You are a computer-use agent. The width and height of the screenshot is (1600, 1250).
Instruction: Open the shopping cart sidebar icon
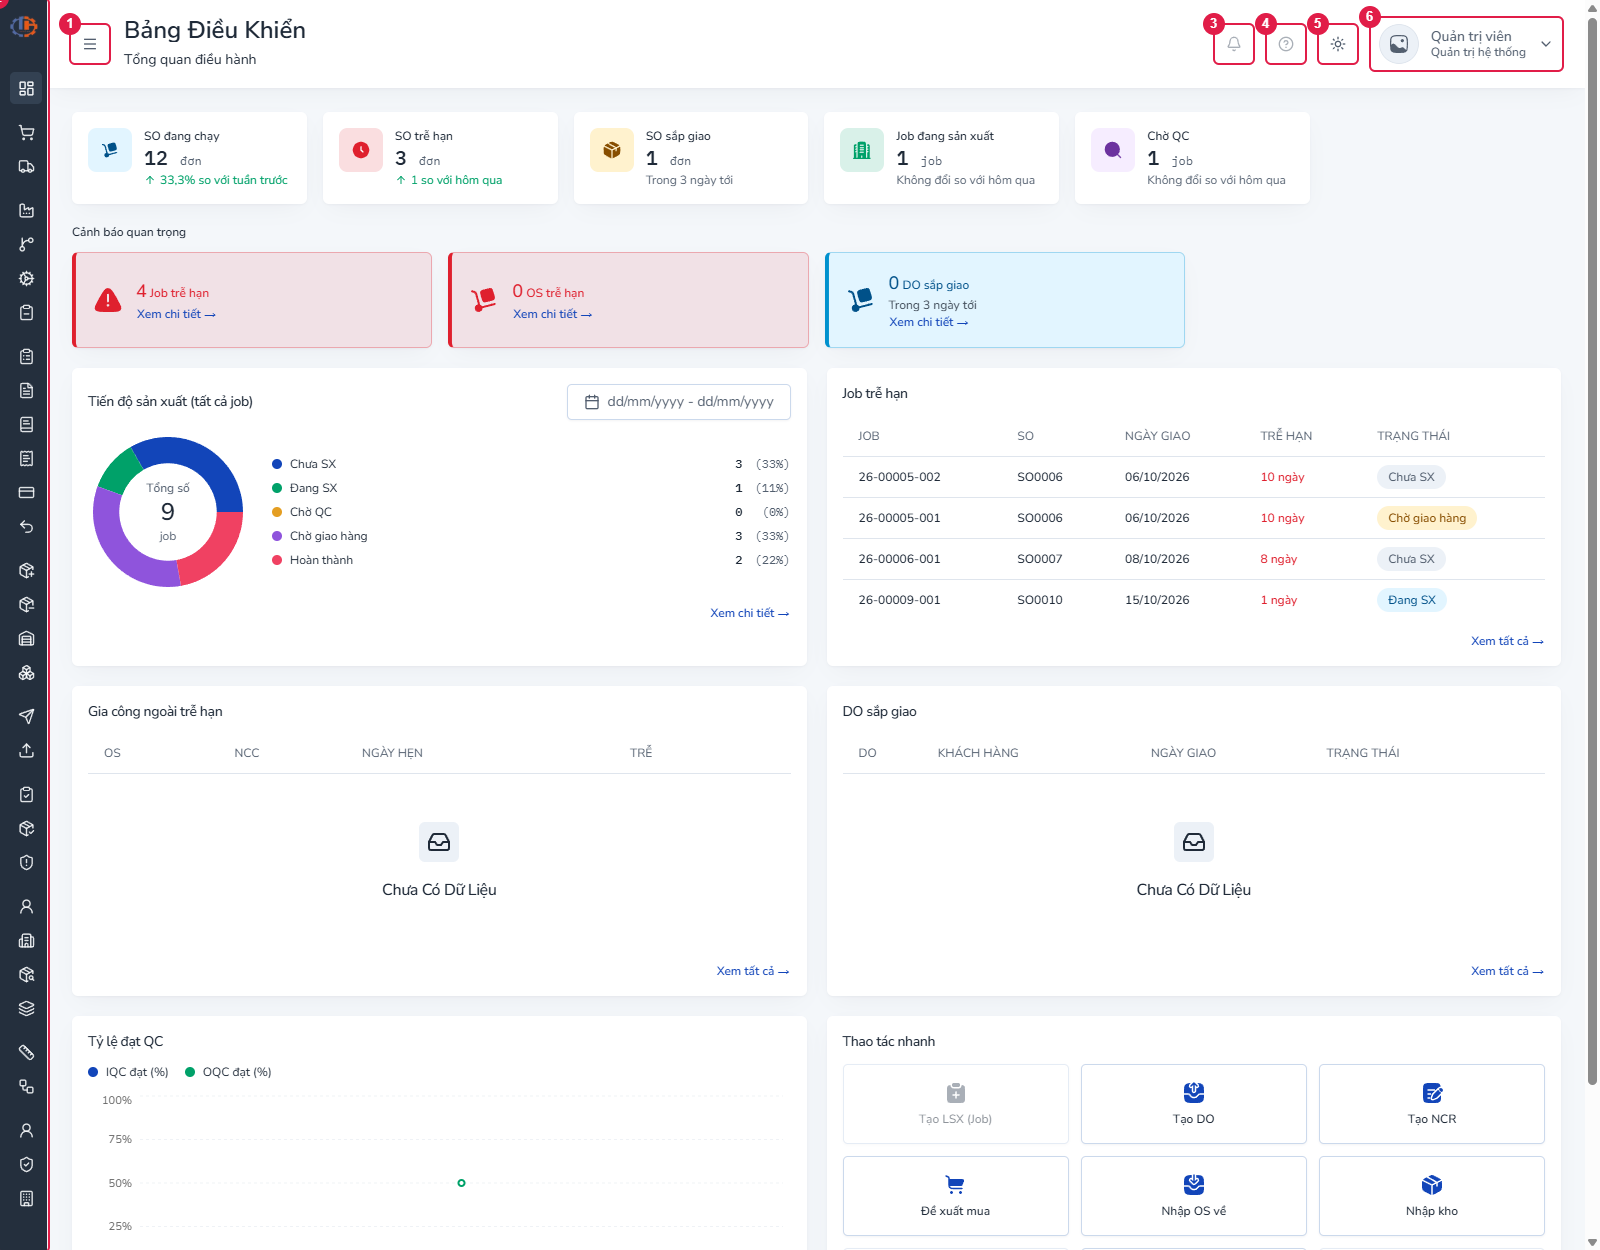(27, 133)
